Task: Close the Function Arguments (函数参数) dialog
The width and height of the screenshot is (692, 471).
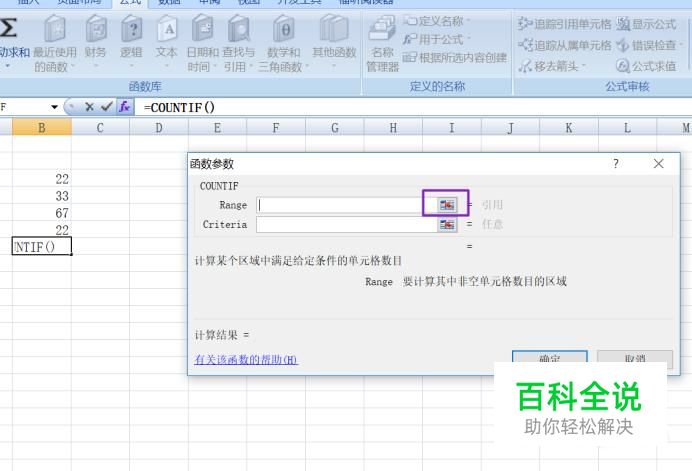Action: tap(658, 164)
